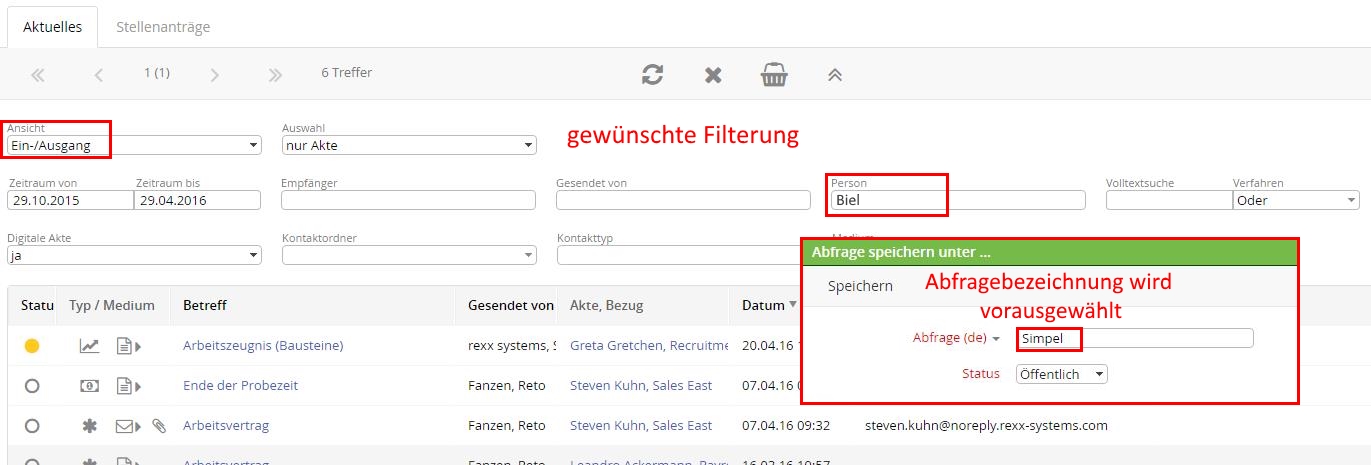Click the Zeitraum bis date field
Screen dimensions: 1371x465
point(197,200)
